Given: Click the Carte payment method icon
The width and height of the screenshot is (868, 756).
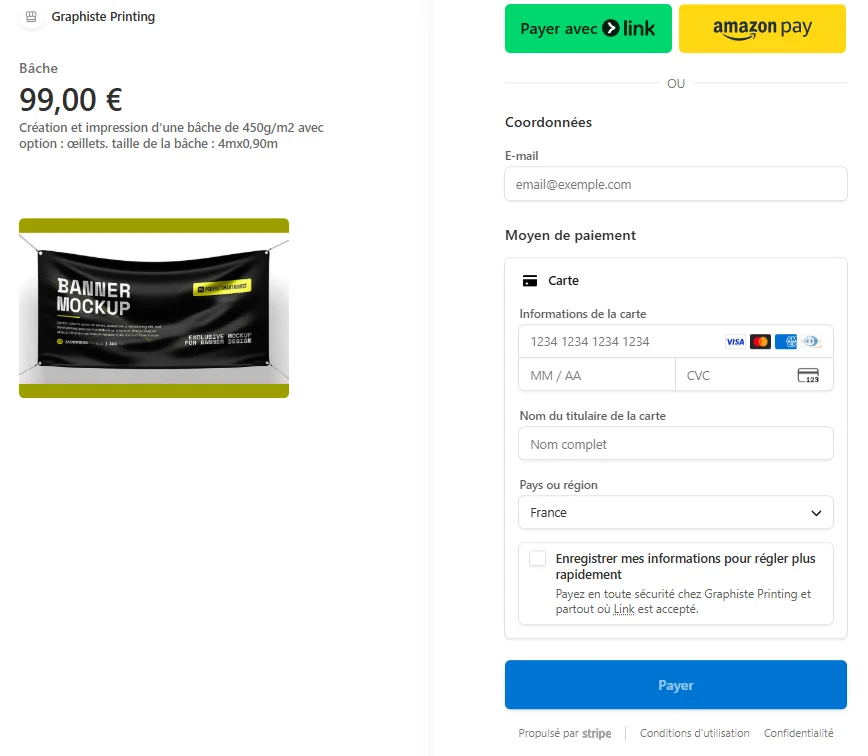Looking at the screenshot, I should pos(530,281).
